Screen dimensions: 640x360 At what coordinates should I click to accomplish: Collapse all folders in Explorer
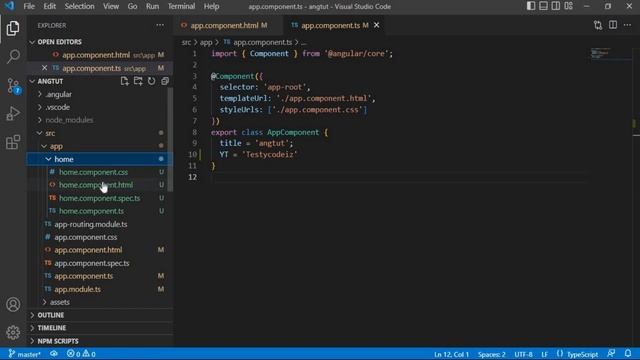tap(165, 81)
